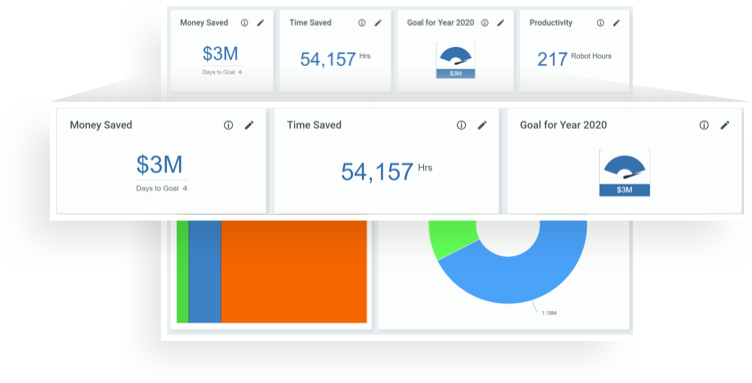Screen dimensions: 752x383
Task: Edit the large Money Saved card via pencil icon
Action: click(x=249, y=125)
